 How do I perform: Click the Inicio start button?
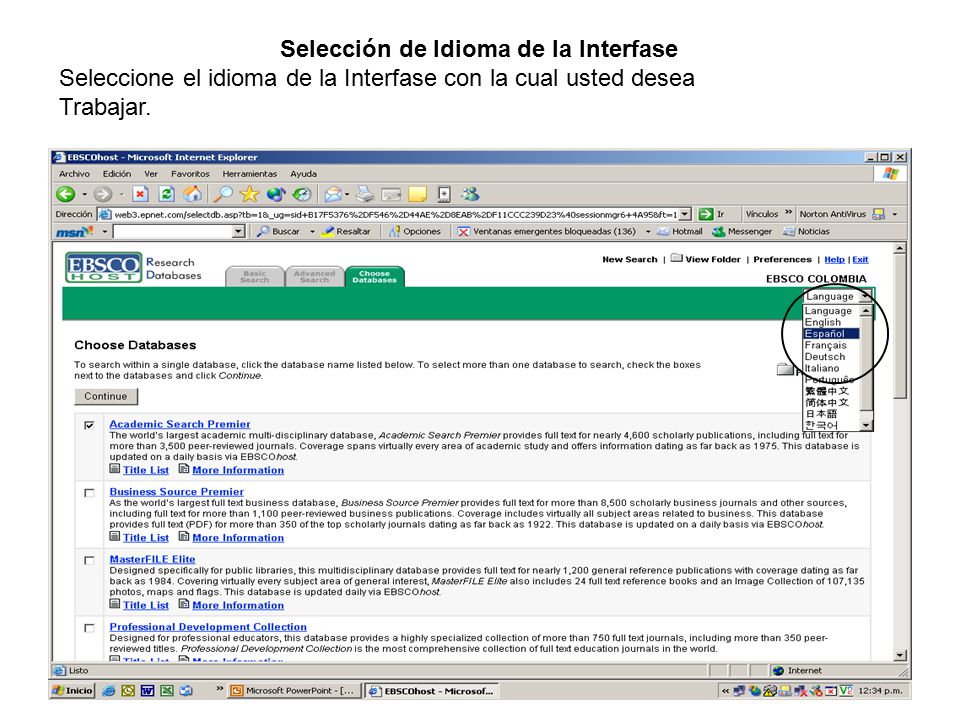(x=73, y=691)
